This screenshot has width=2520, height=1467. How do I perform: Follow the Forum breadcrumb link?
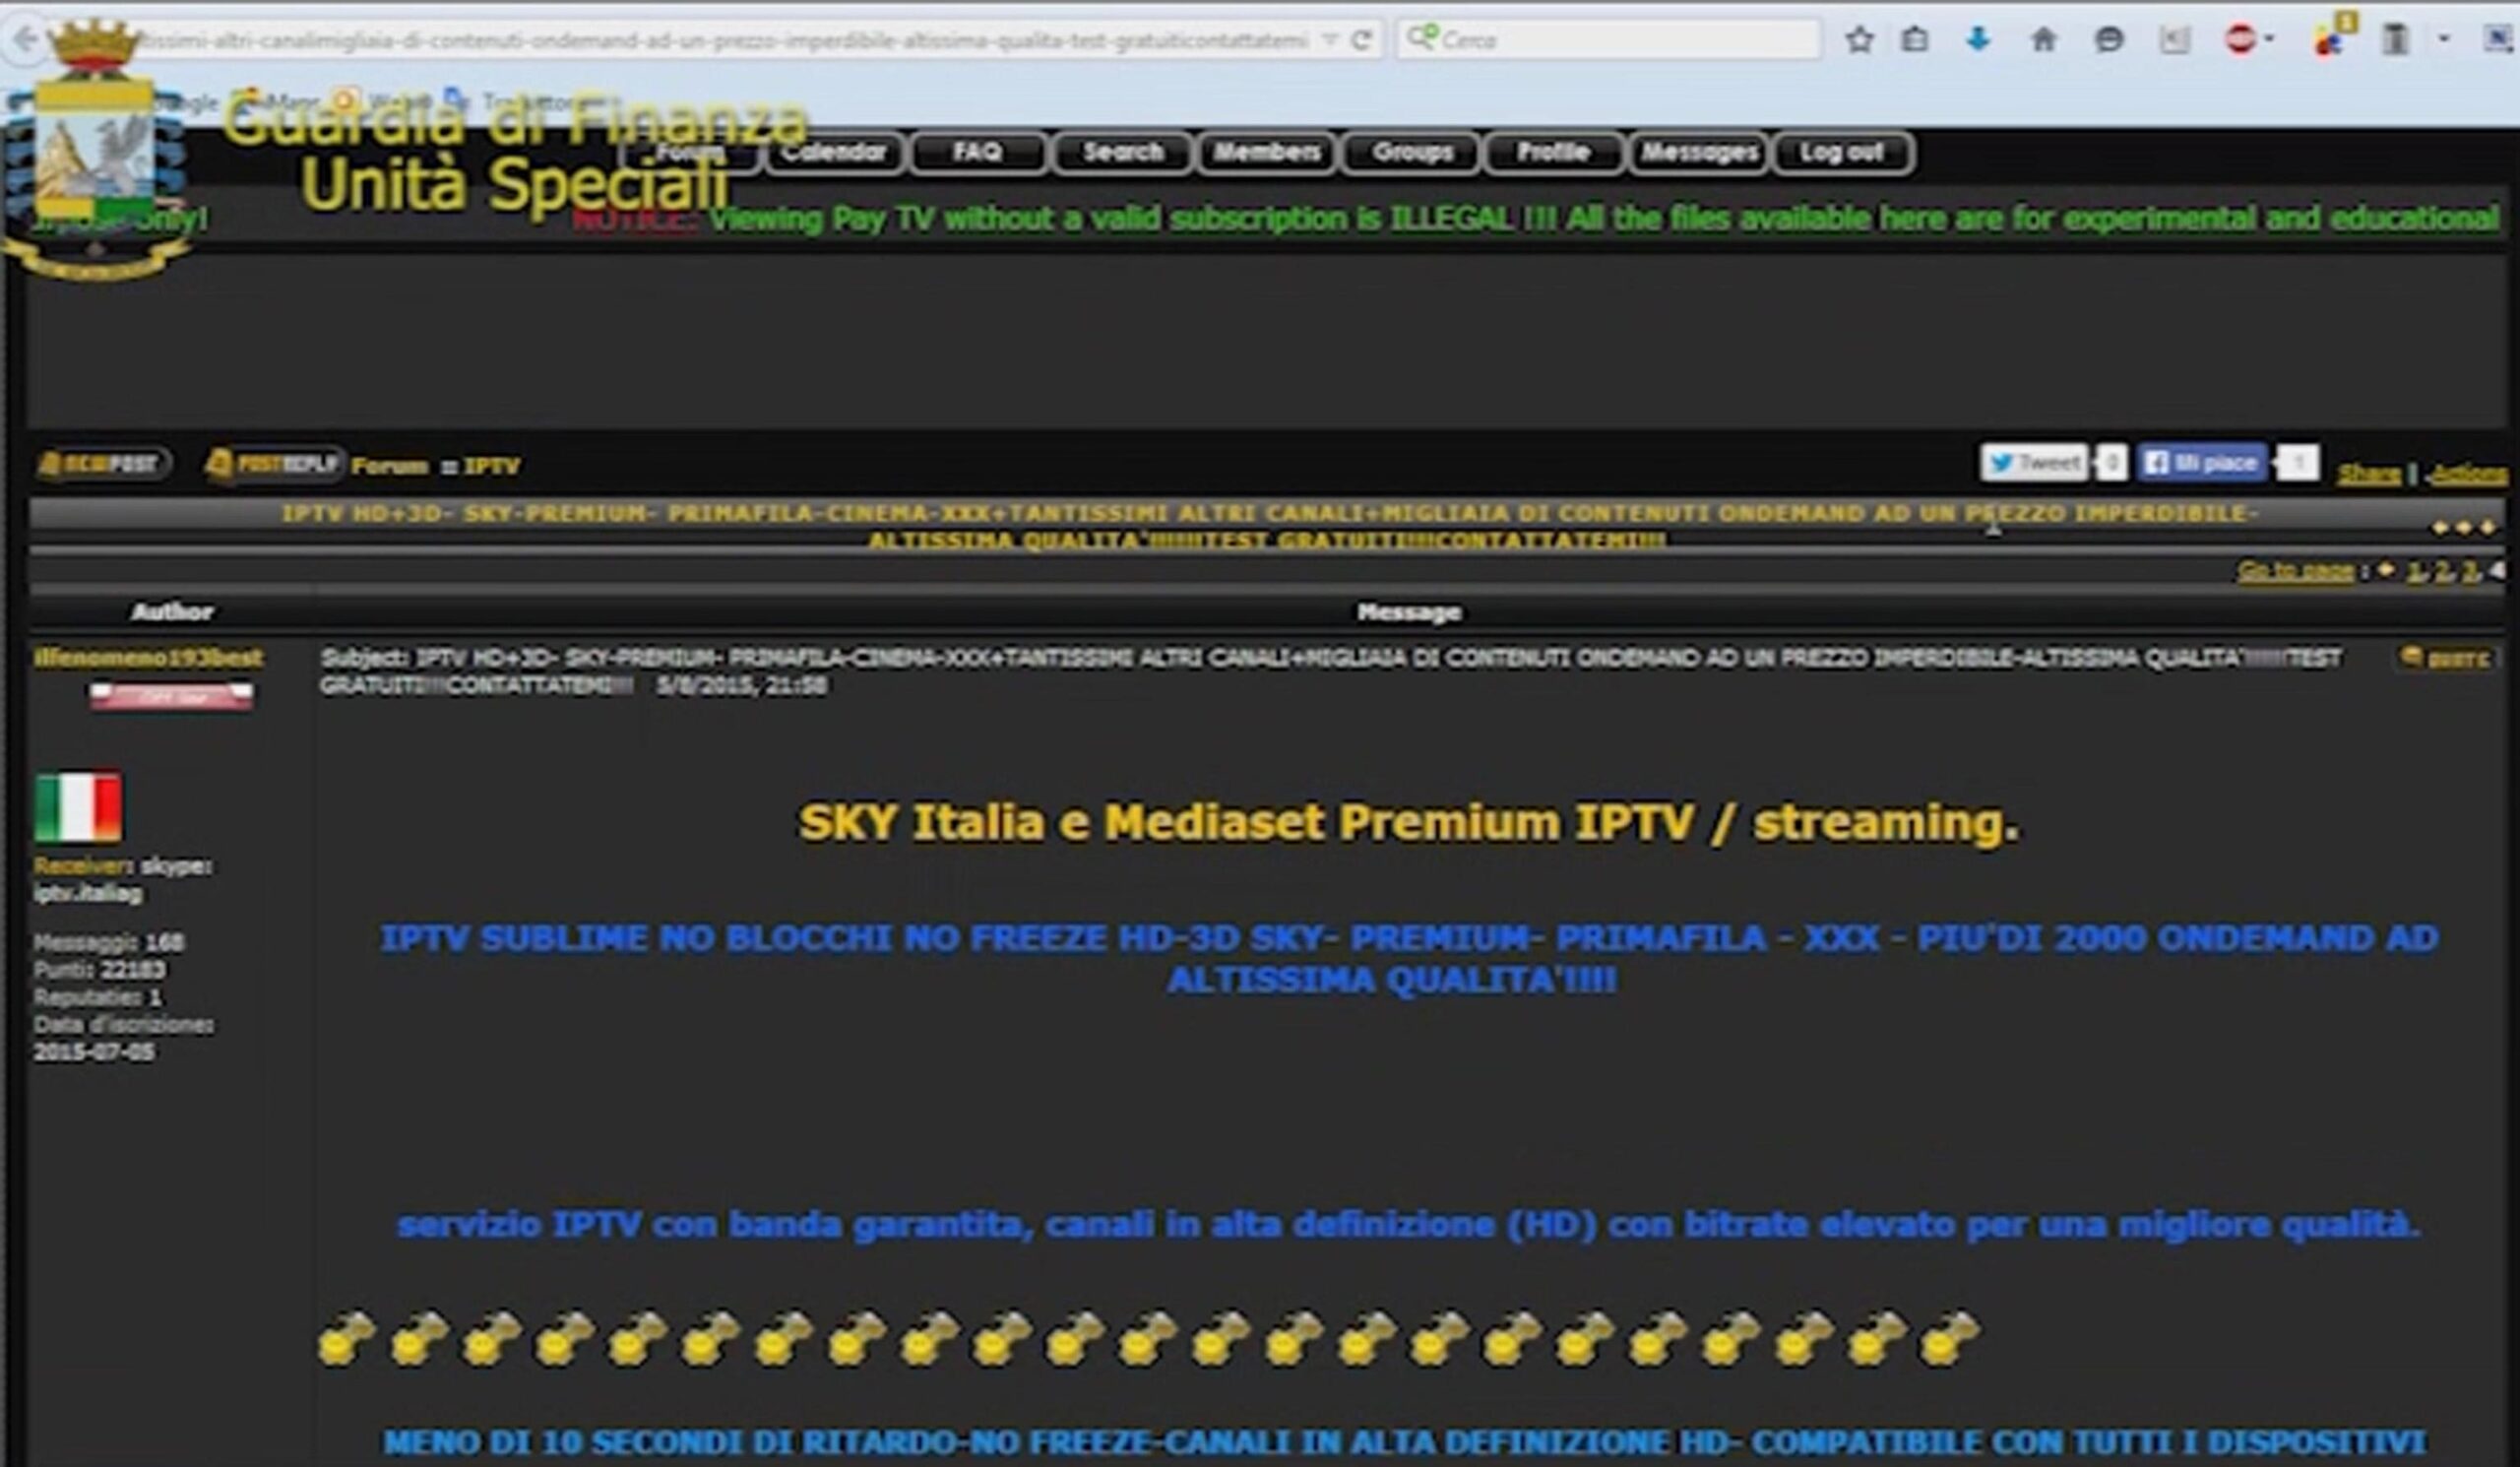pyautogui.click(x=389, y=466)
